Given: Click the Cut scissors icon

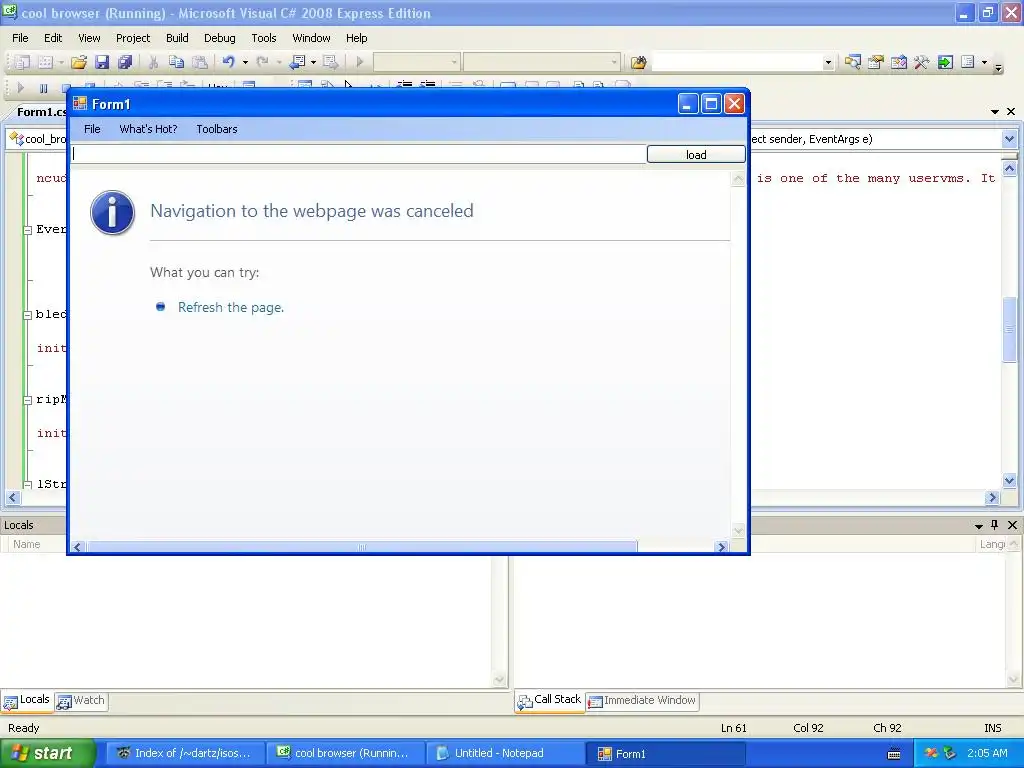Looking at the screenshot, I should [x=153, y=62].
